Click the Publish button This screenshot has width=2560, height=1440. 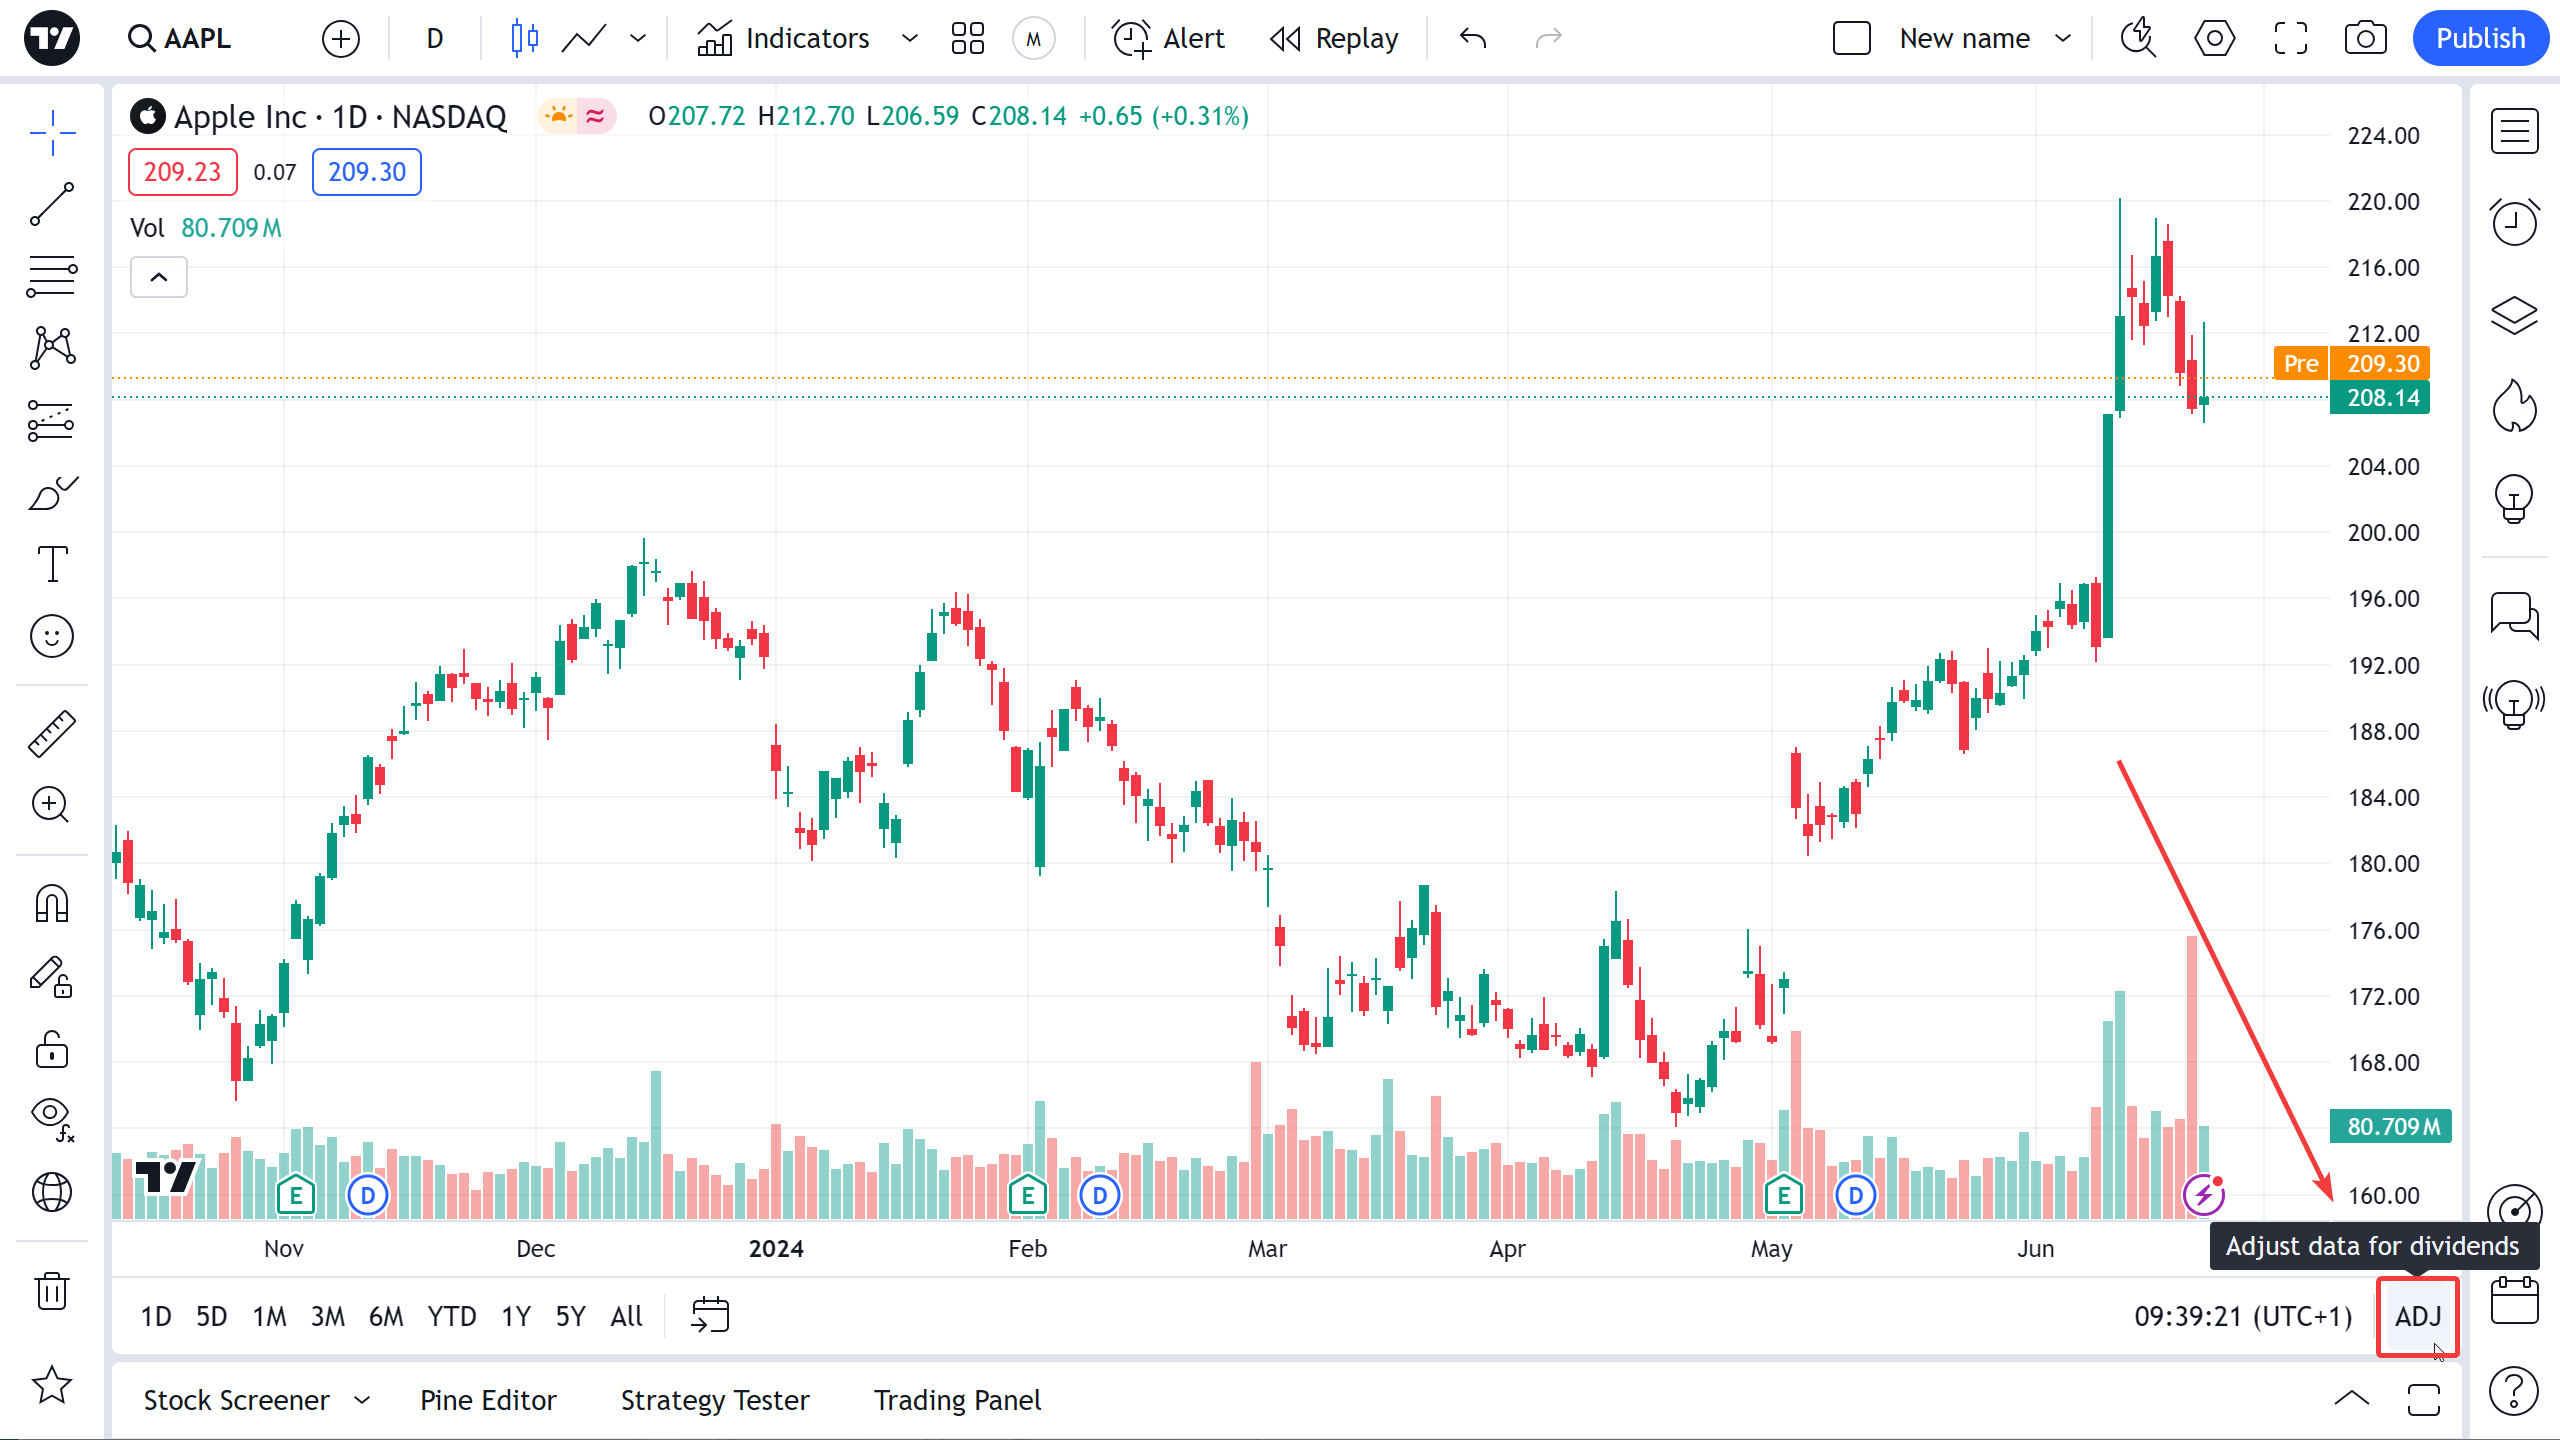2480,39
